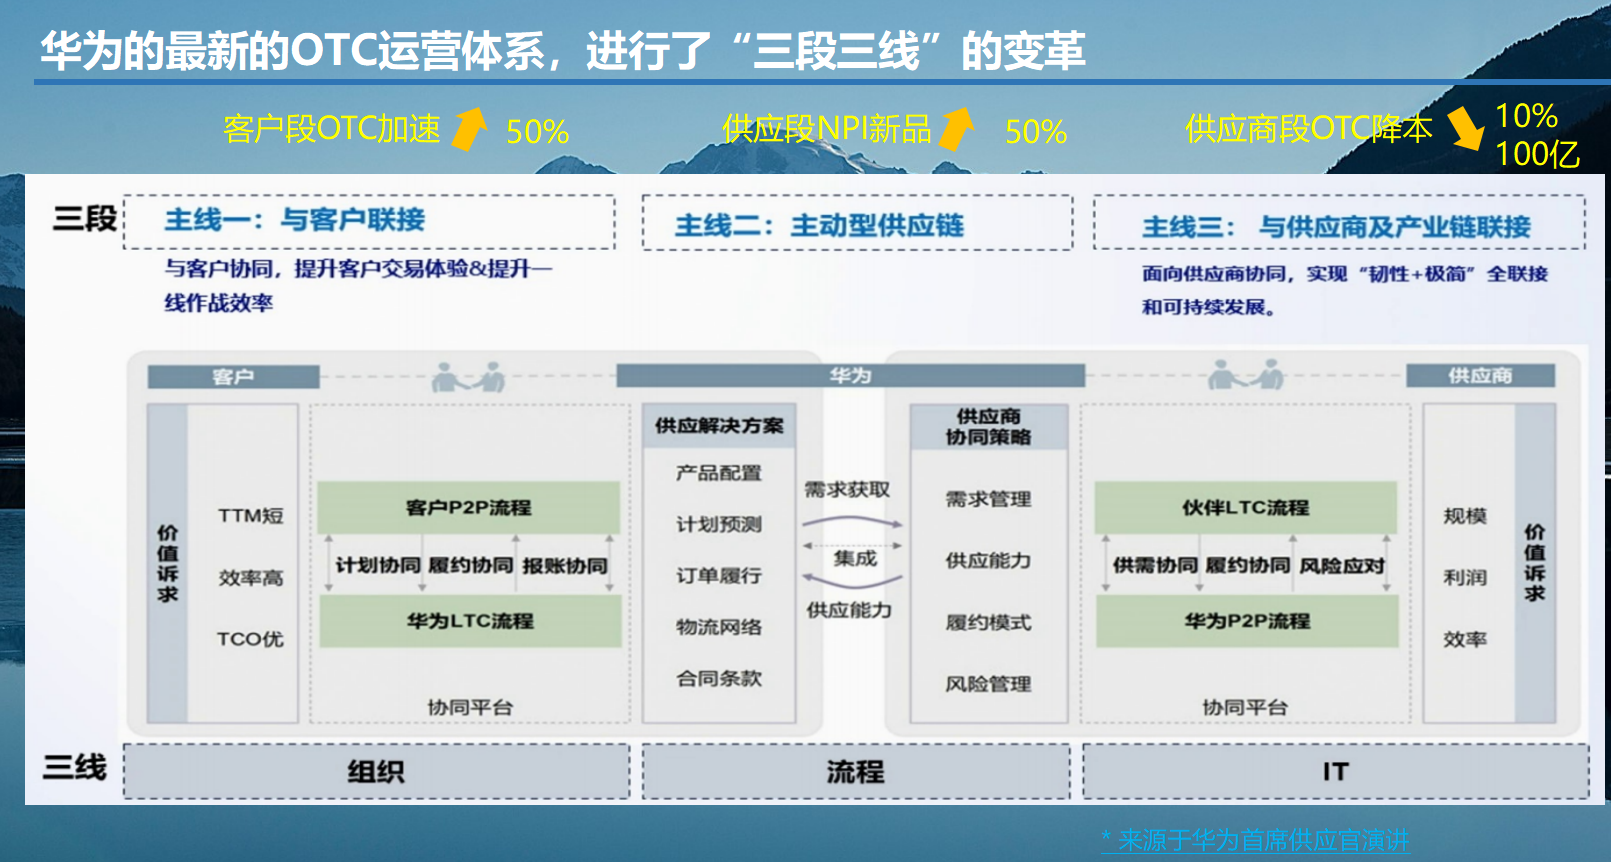
Task: Select the 规模 item
Action: [1465, 516]
